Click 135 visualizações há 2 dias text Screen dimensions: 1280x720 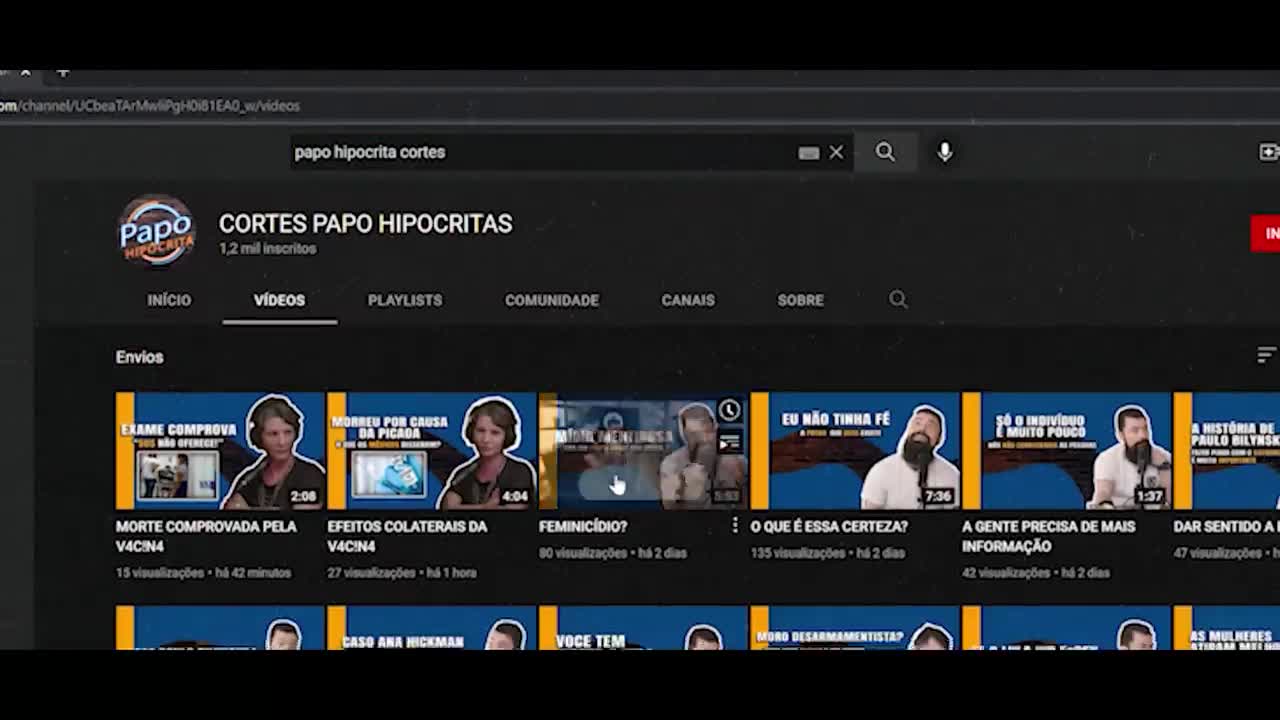[x=827, y=553]
